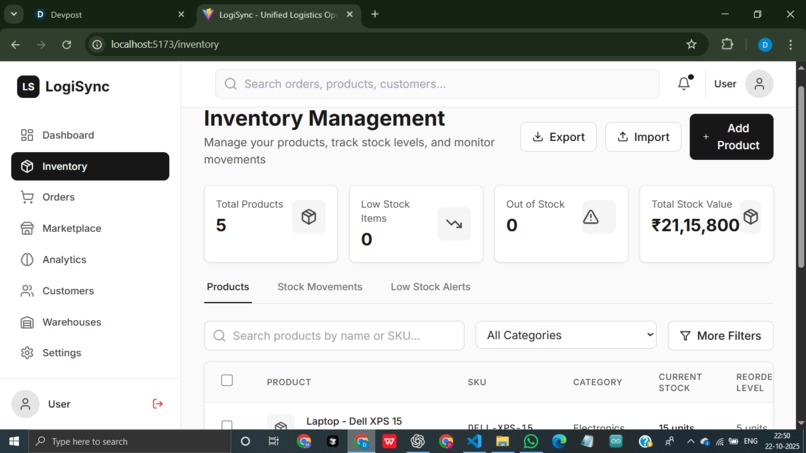Click the sidebar user avatar at bottom
This screenshot has height=453, width=806.
click(25, 404)
